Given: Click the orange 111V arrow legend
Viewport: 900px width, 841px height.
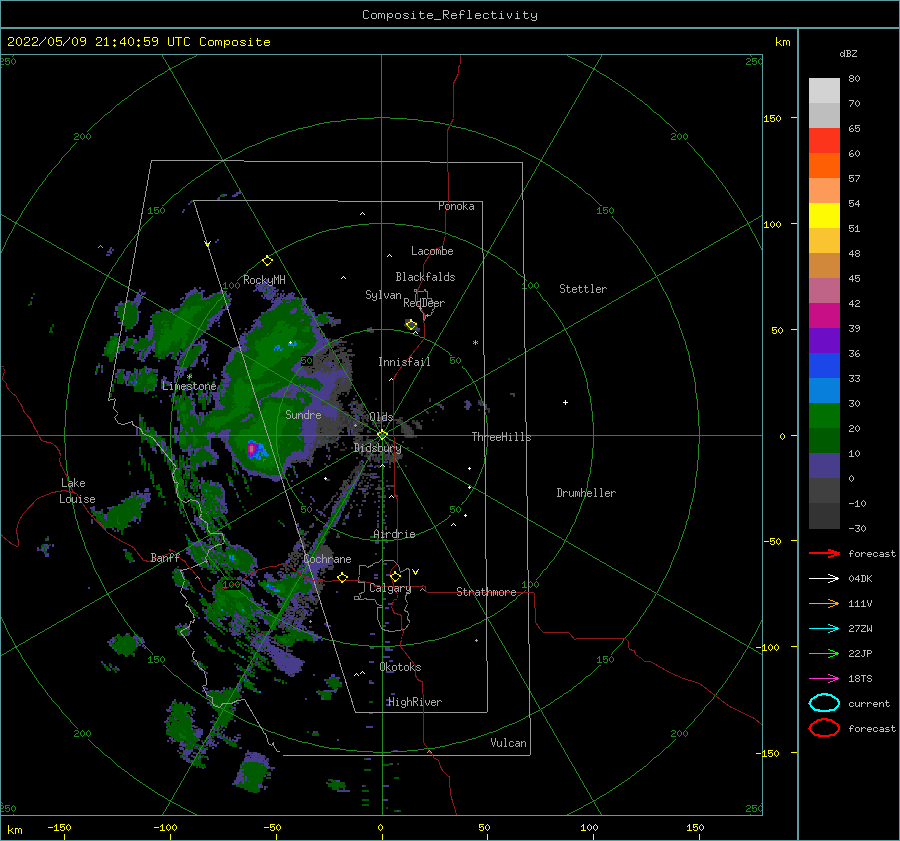Looking at the screenshot, I should 824,603.
